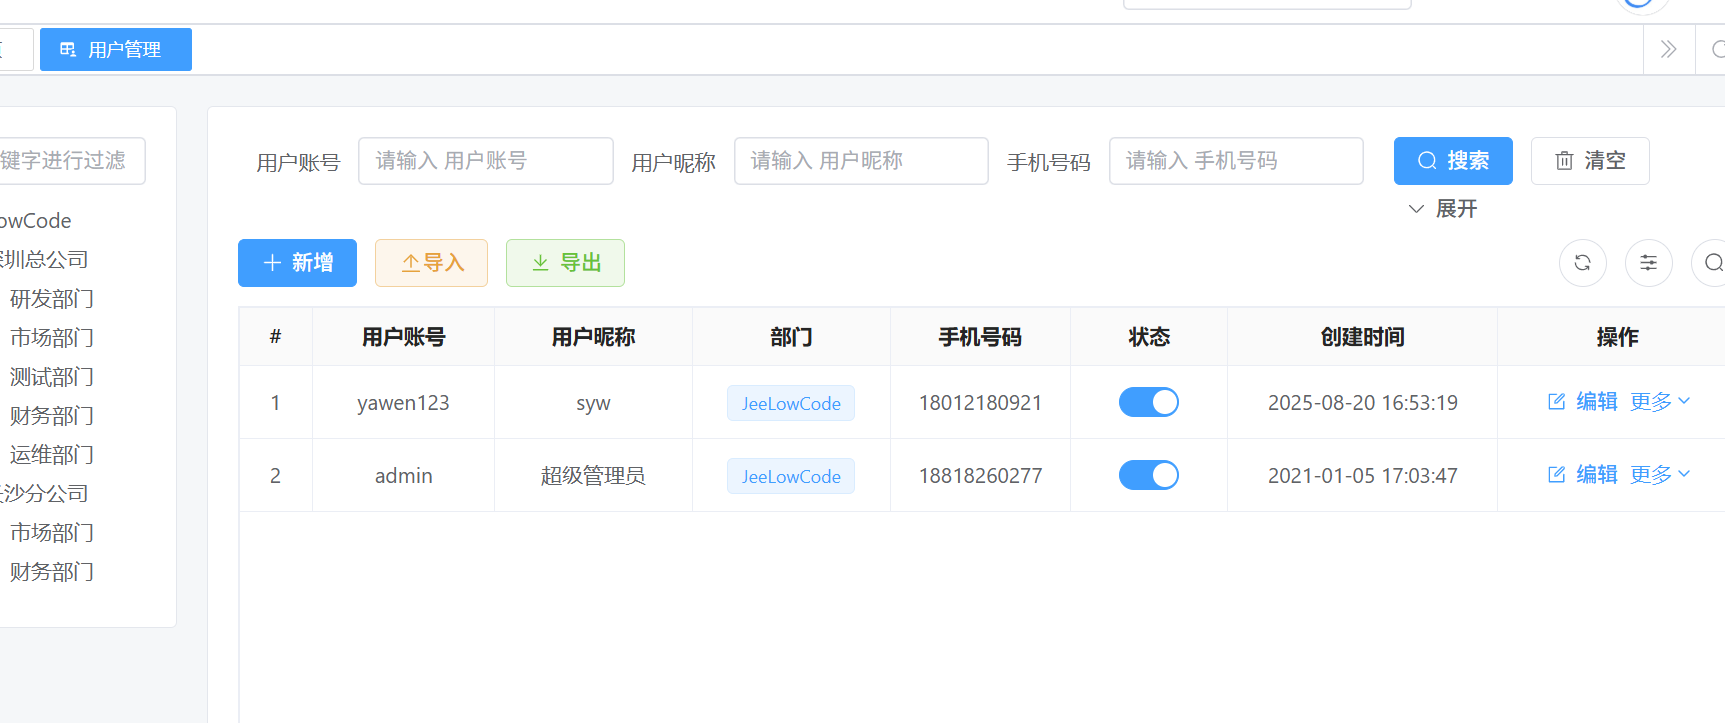The image size is (1725, 723).
Task: Select 运维部门 in department tree
Action: click(52, 455)
